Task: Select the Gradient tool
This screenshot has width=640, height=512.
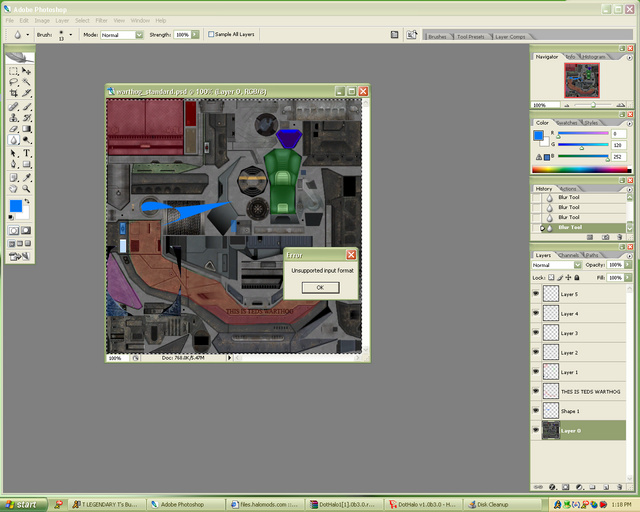Action: pos(26,129)
